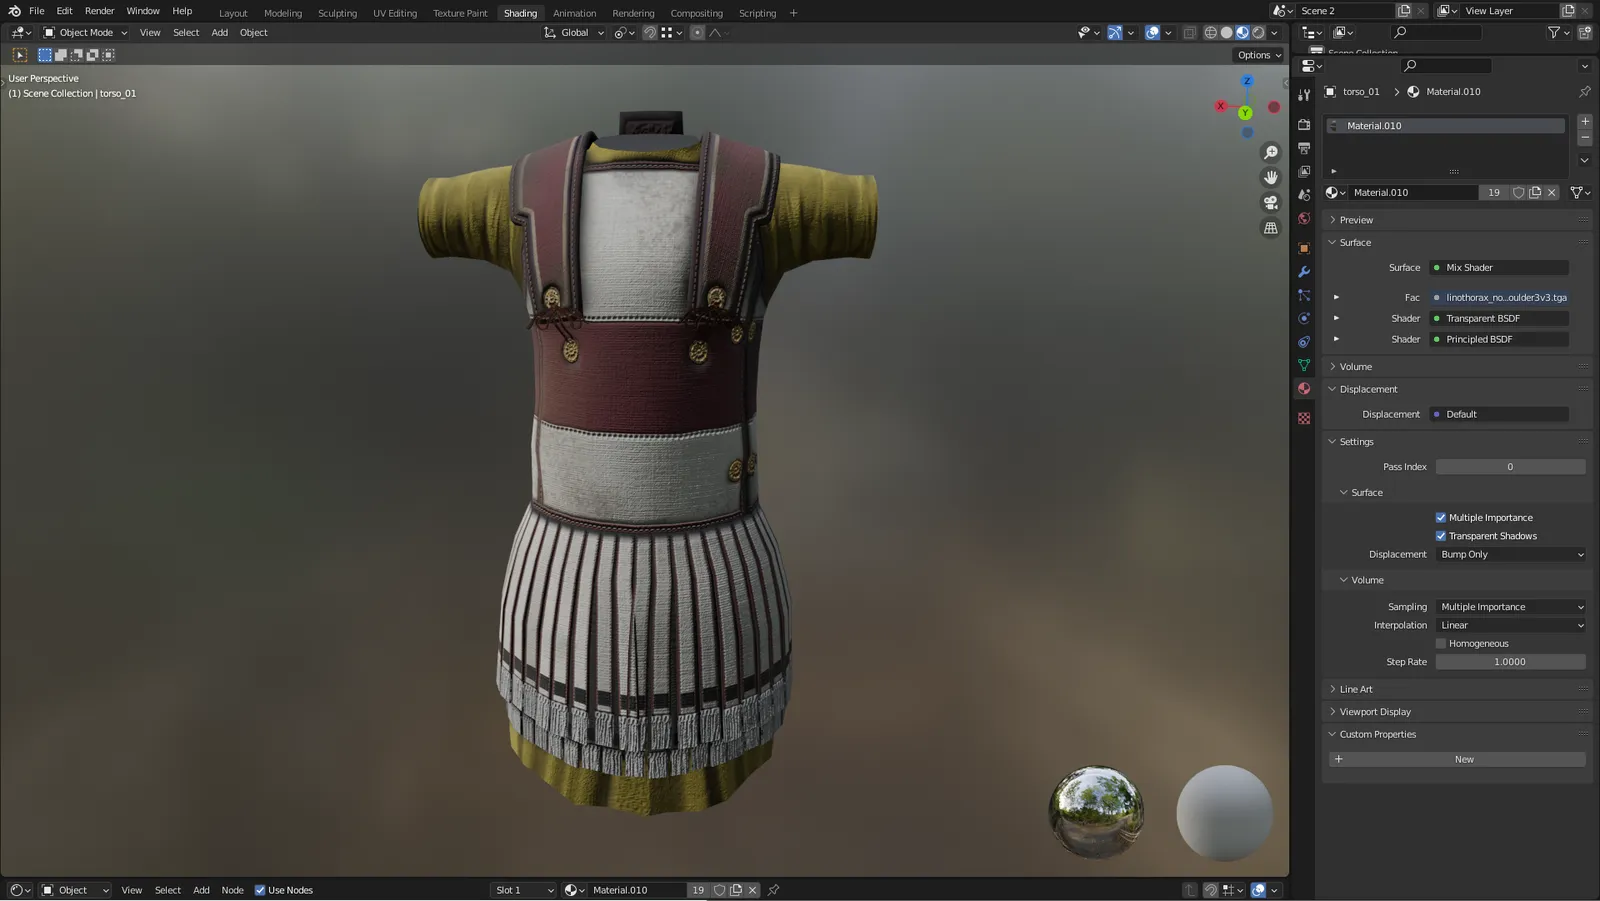
Task: Pin the properties editor context
Action: 1585,91
